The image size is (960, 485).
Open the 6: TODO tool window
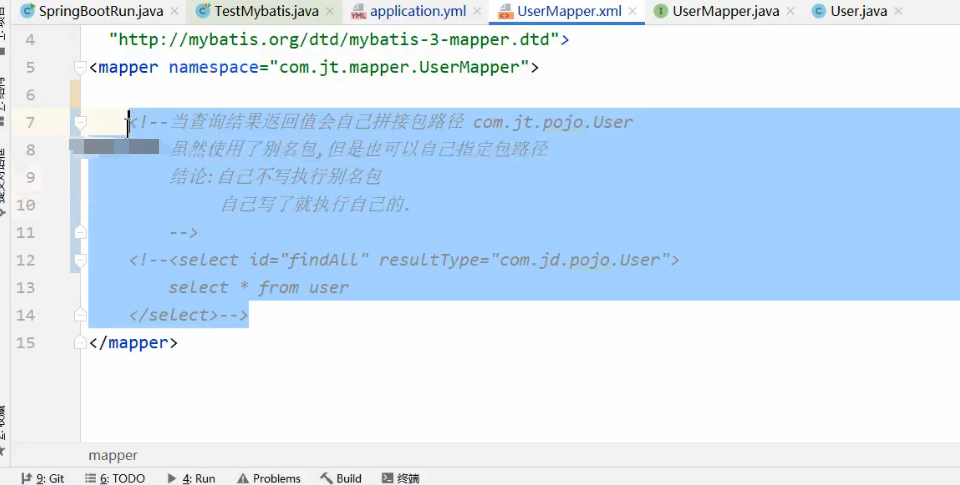115,478
